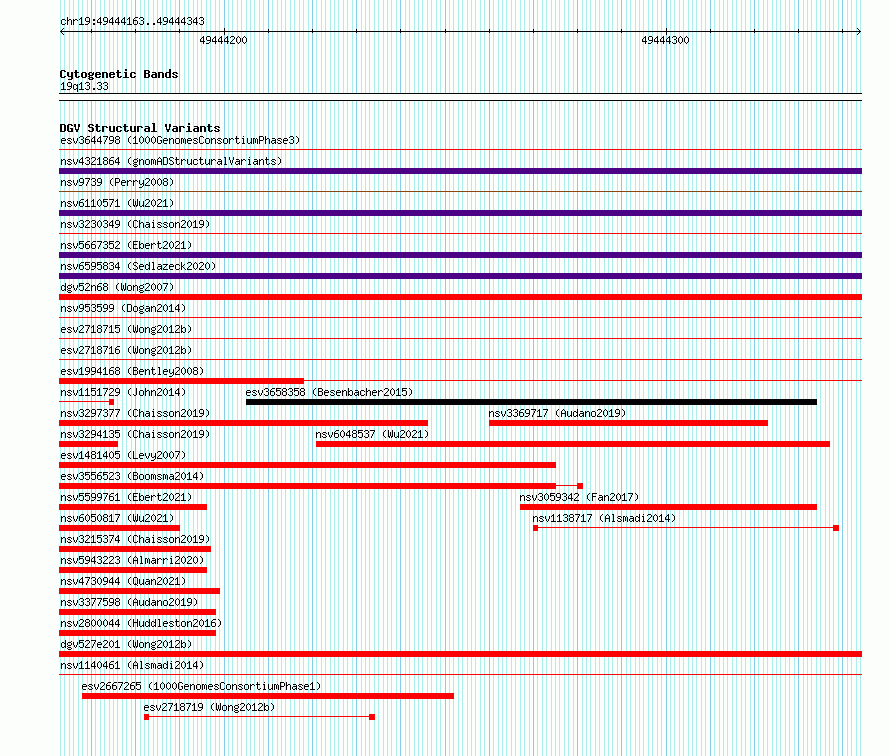Click the black esv3658358 variant bar
This screenshot has width=890, height=756.
coord(531,402)
